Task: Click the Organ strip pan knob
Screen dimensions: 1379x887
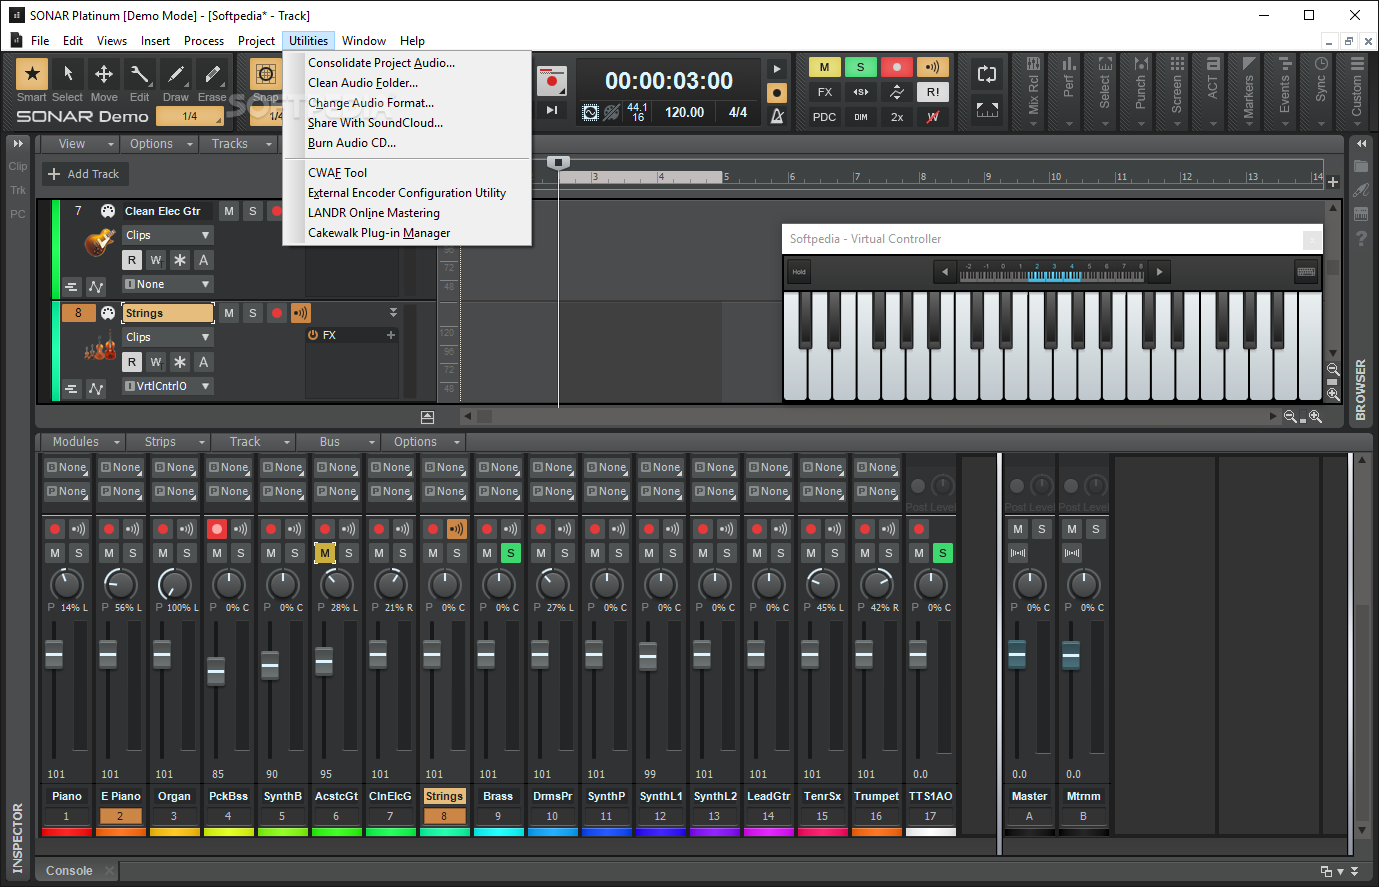Action: tap(174, 583)
